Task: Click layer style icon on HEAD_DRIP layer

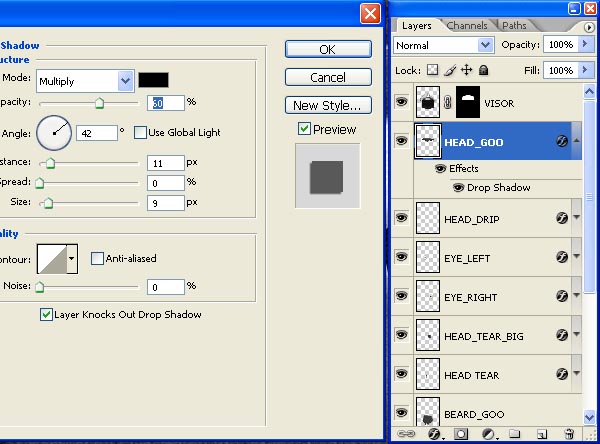Action: [562, 218]
